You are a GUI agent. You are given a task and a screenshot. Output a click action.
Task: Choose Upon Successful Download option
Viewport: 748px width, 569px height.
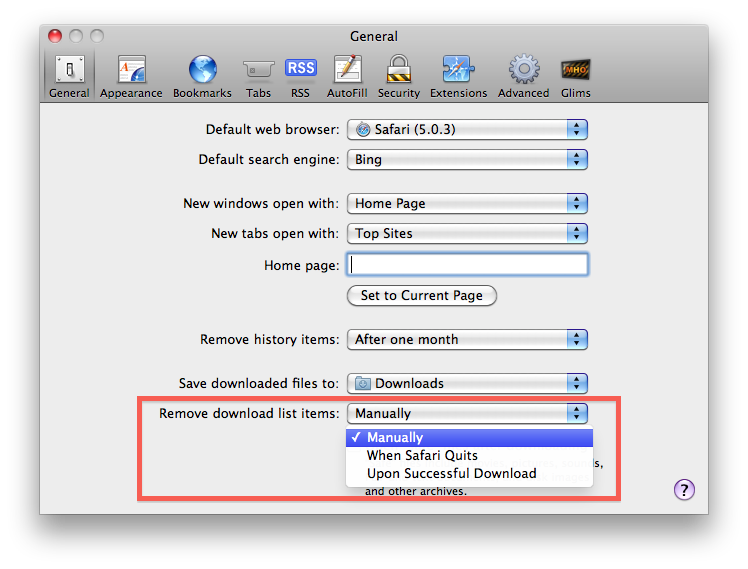point(469,474)
